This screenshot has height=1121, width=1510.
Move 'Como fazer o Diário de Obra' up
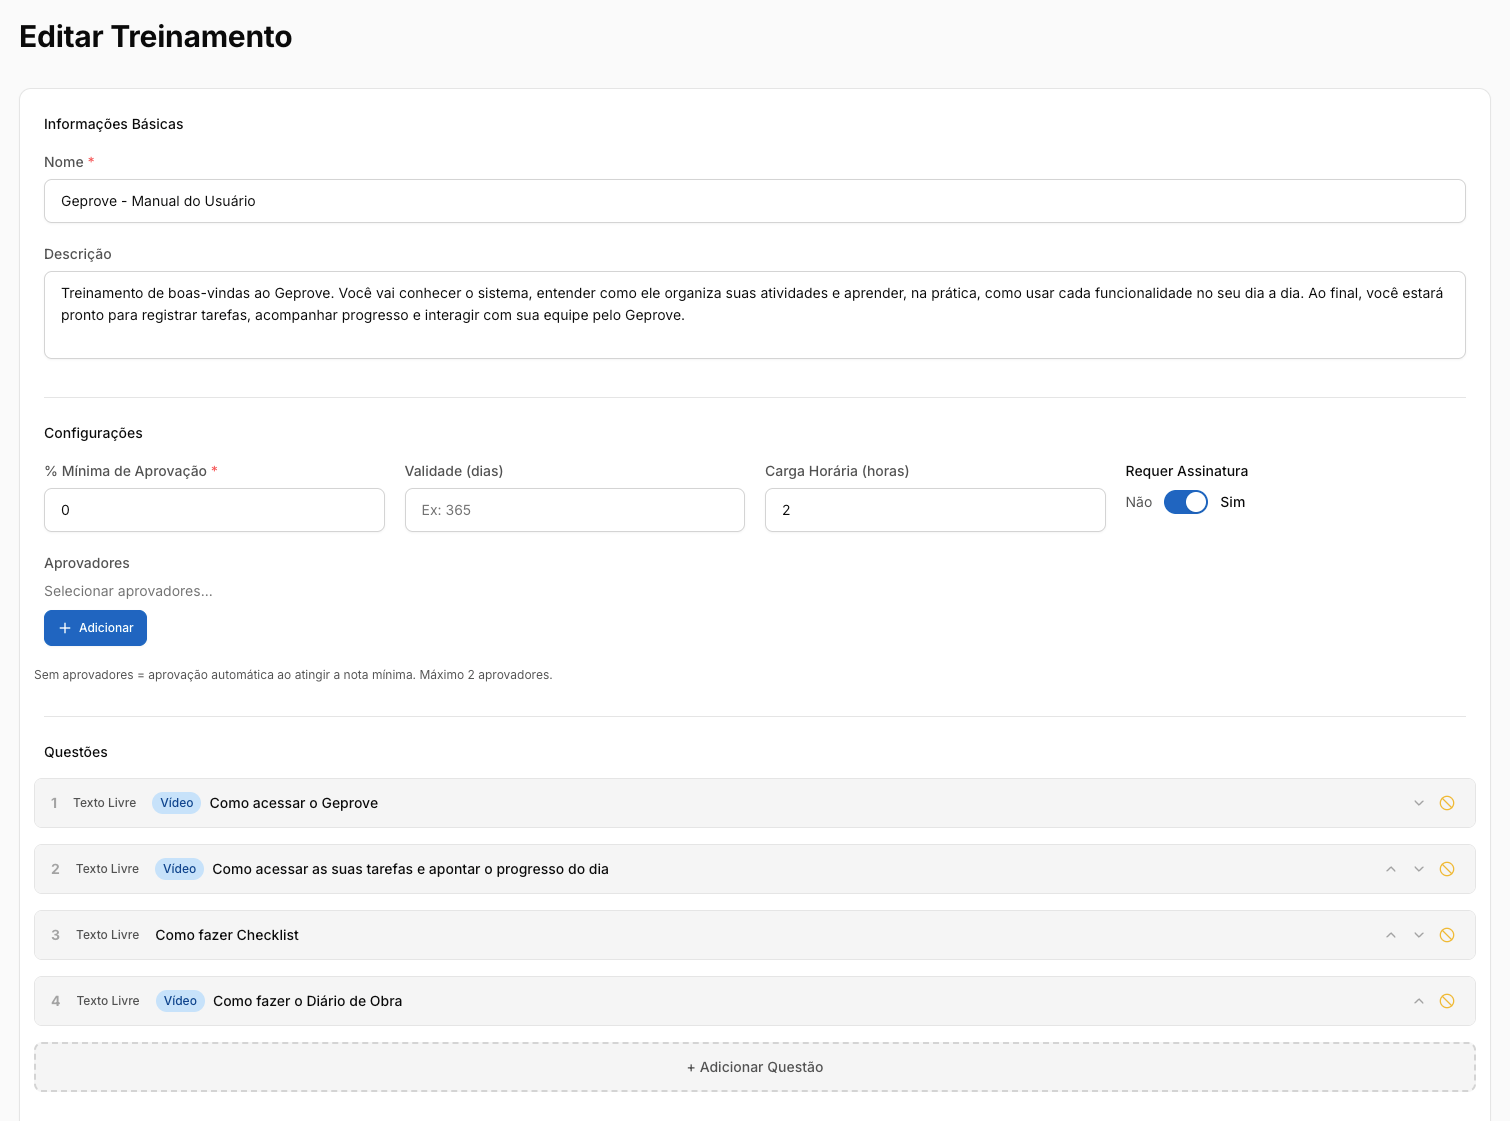pos(1418,1001)
